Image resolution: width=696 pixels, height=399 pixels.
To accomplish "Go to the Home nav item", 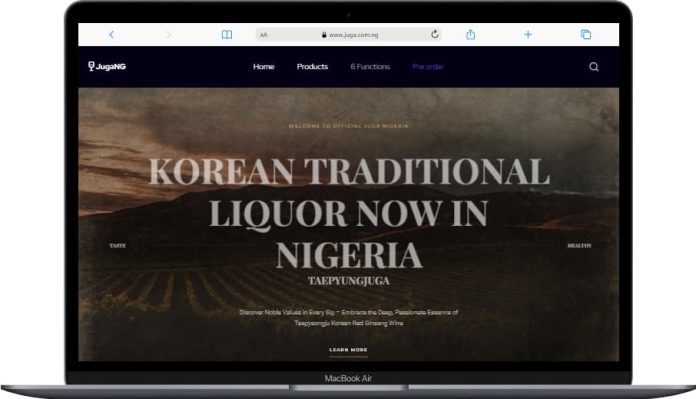I will tap(264, 67).
